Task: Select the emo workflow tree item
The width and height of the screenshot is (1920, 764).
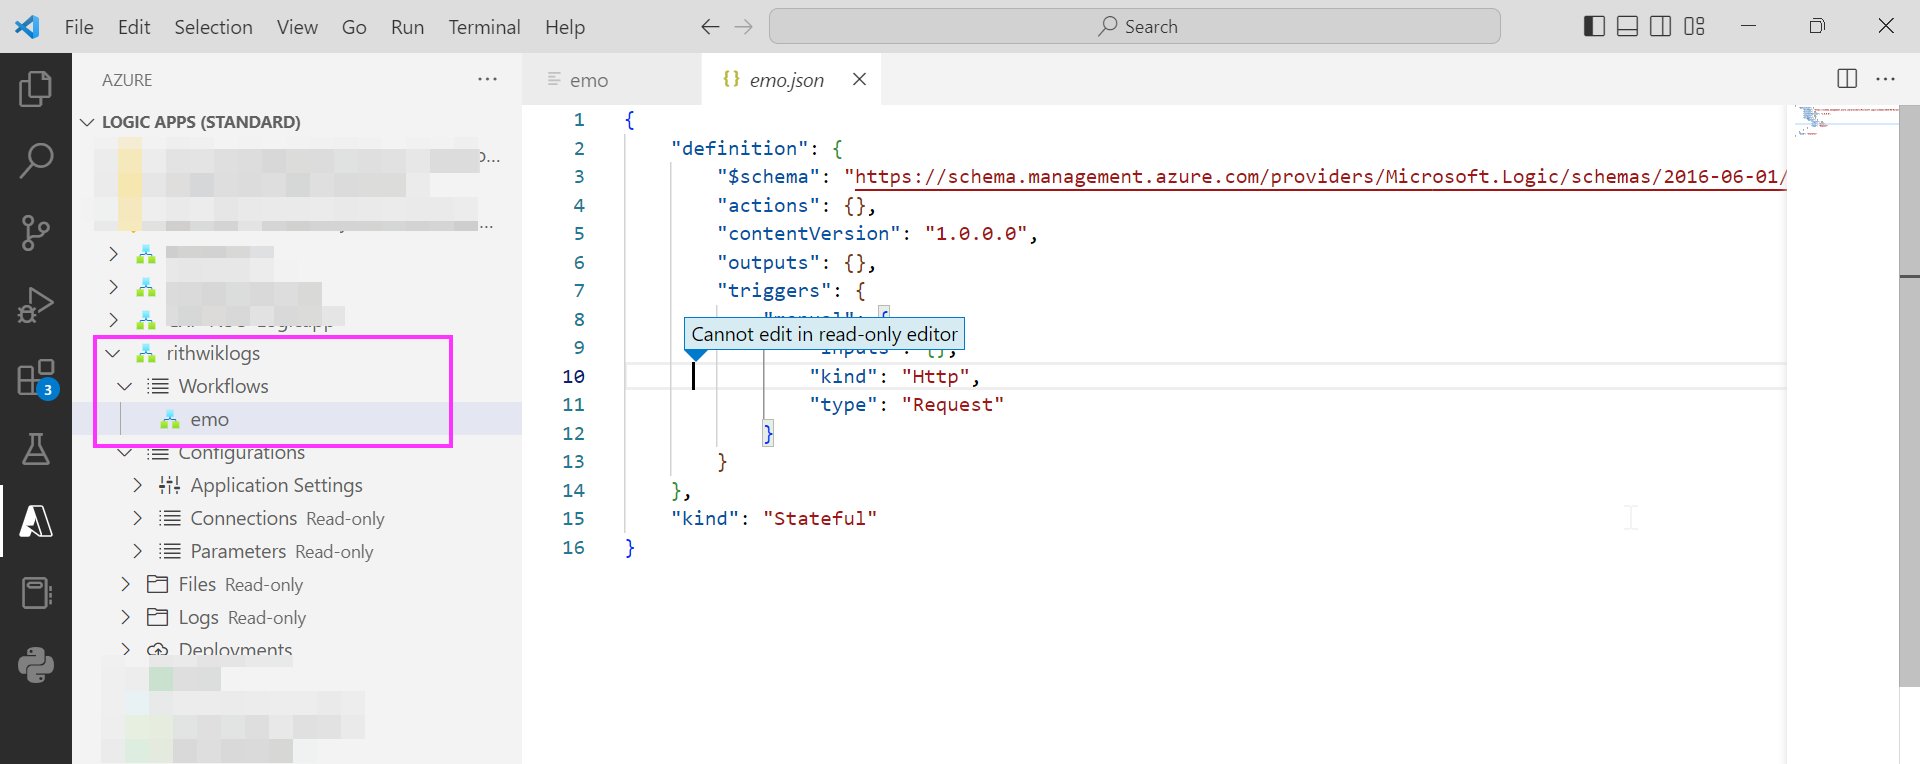Action: (x=297, y=420)
